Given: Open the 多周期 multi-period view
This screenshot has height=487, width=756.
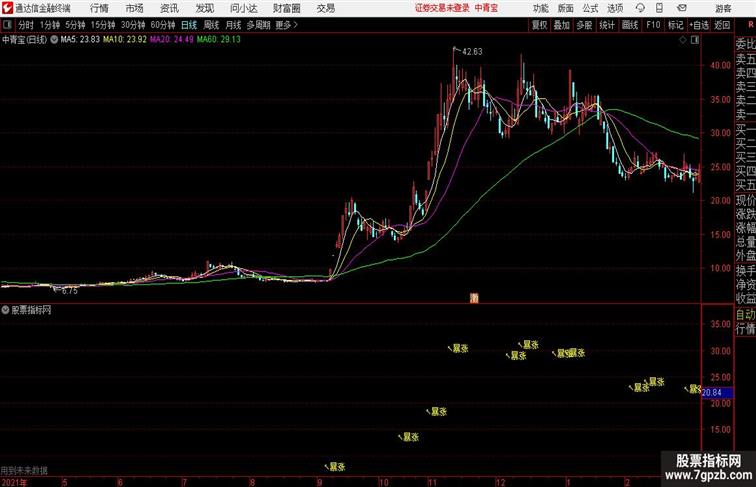Looking at the screenshot, I should pos(258,25).
